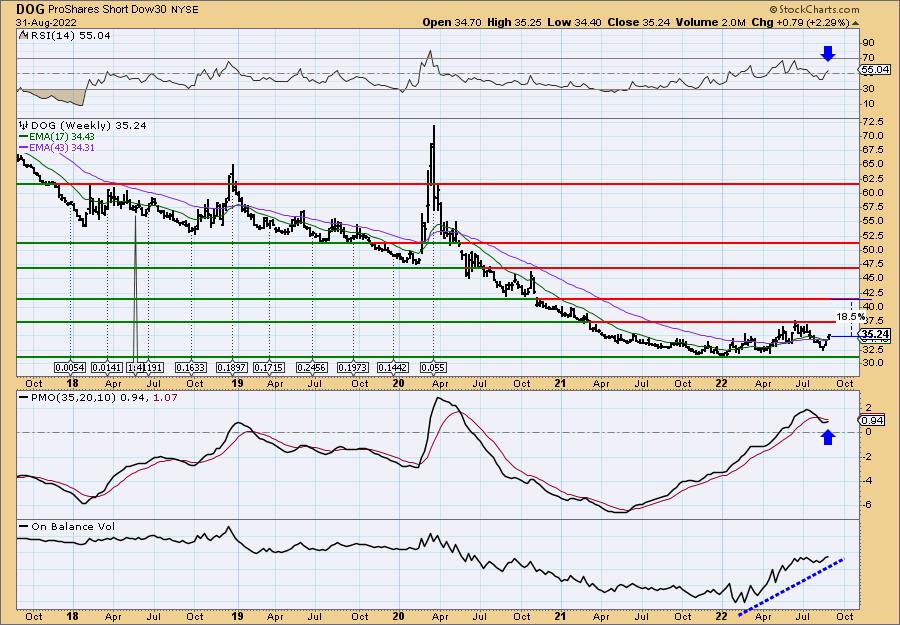Click the 0.1442 value box
Image resolution: width=900 pixels, height=625 pixels.
point(393,367)
